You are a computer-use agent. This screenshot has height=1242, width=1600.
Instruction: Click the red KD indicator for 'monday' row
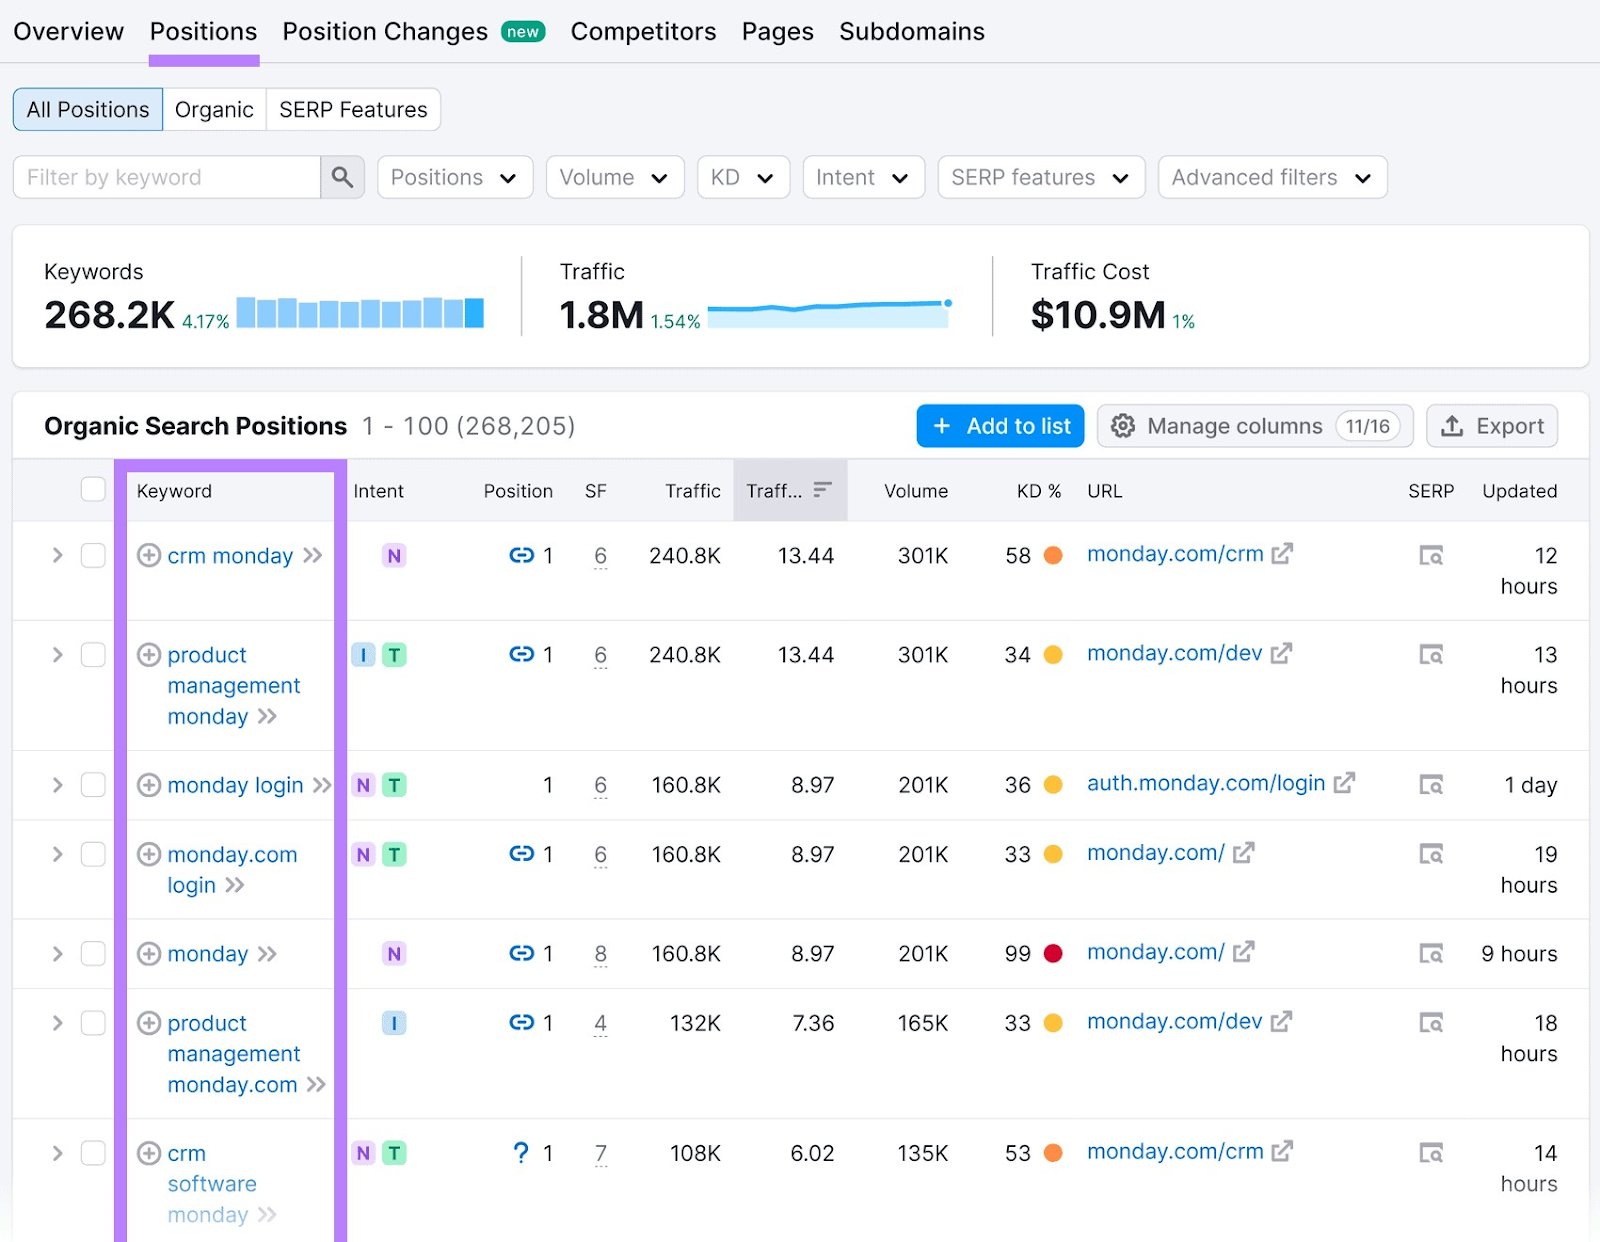(1053, 953)
